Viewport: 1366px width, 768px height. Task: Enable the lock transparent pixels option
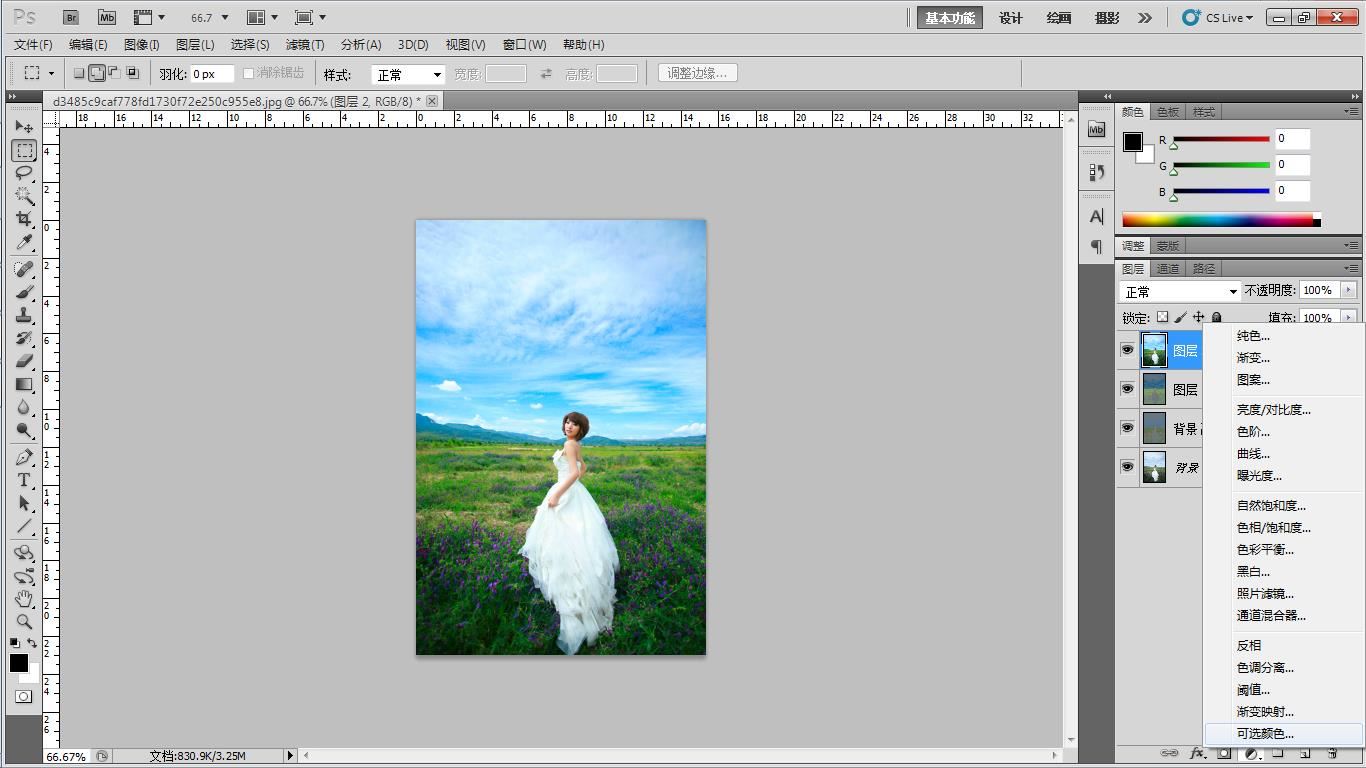coord(1162,318)
